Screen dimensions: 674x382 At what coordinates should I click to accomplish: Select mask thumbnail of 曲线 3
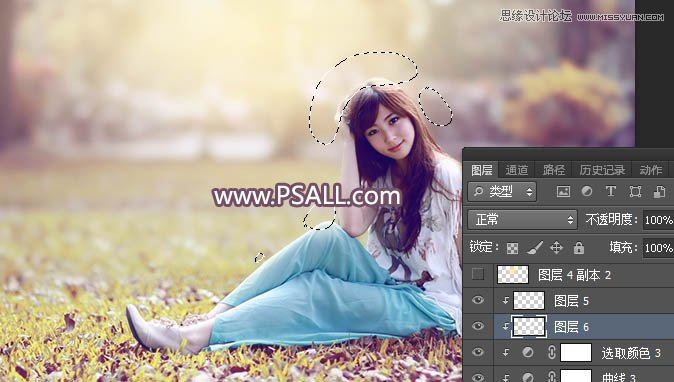pyautogui.click(x=576, y=376)
